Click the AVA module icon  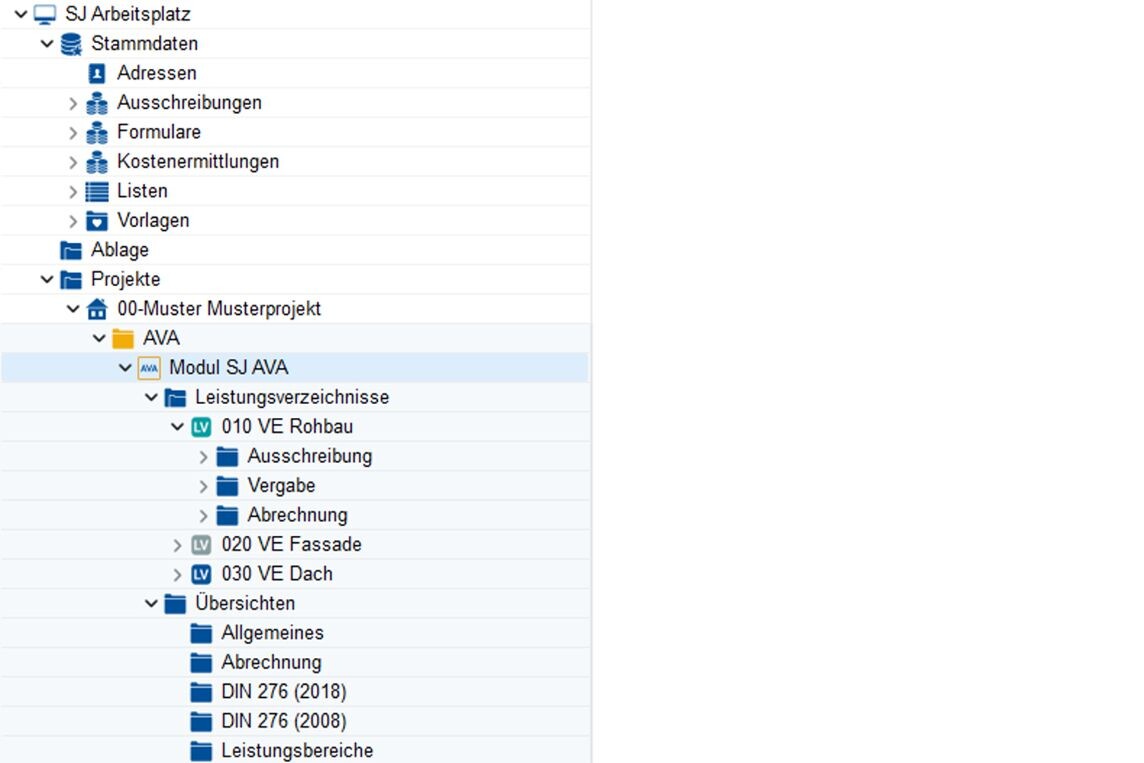pos(149,368)
